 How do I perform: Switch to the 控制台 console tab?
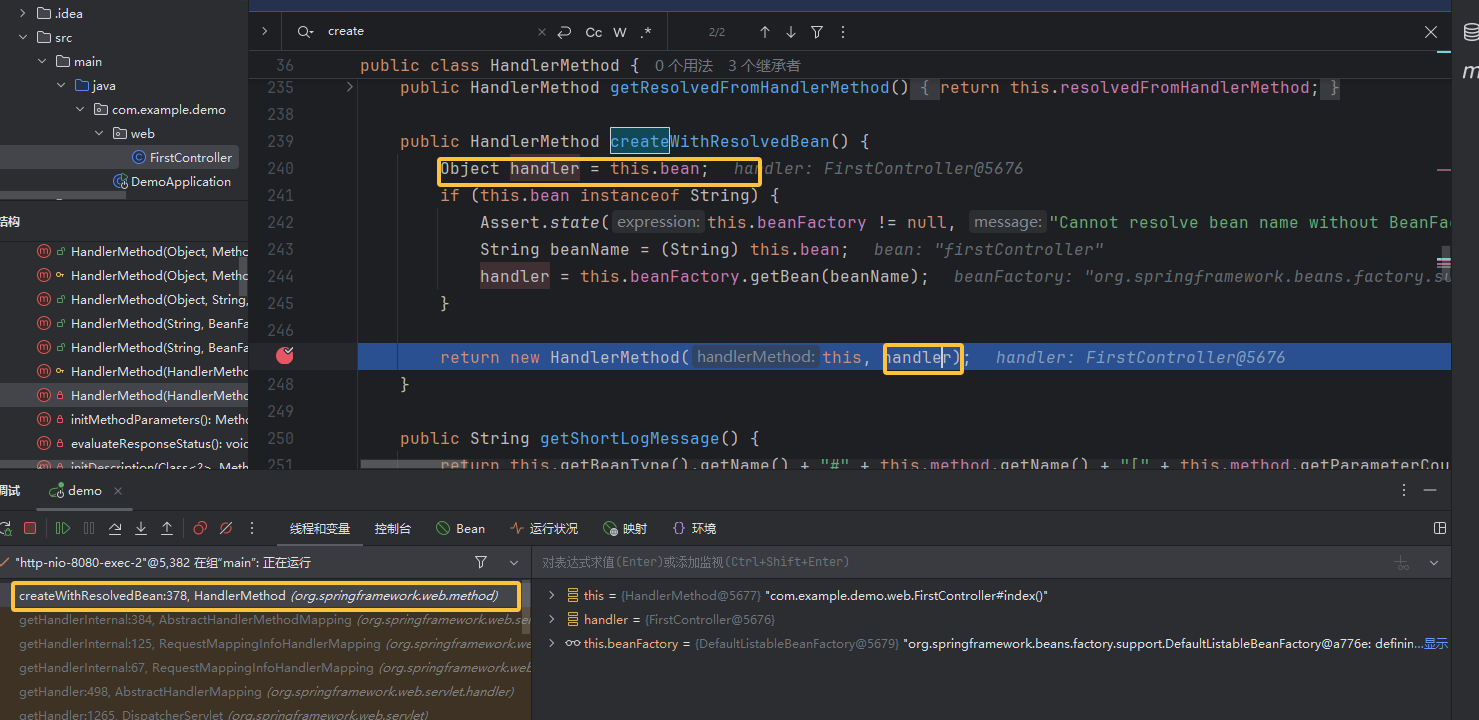(x=392, y=528)
